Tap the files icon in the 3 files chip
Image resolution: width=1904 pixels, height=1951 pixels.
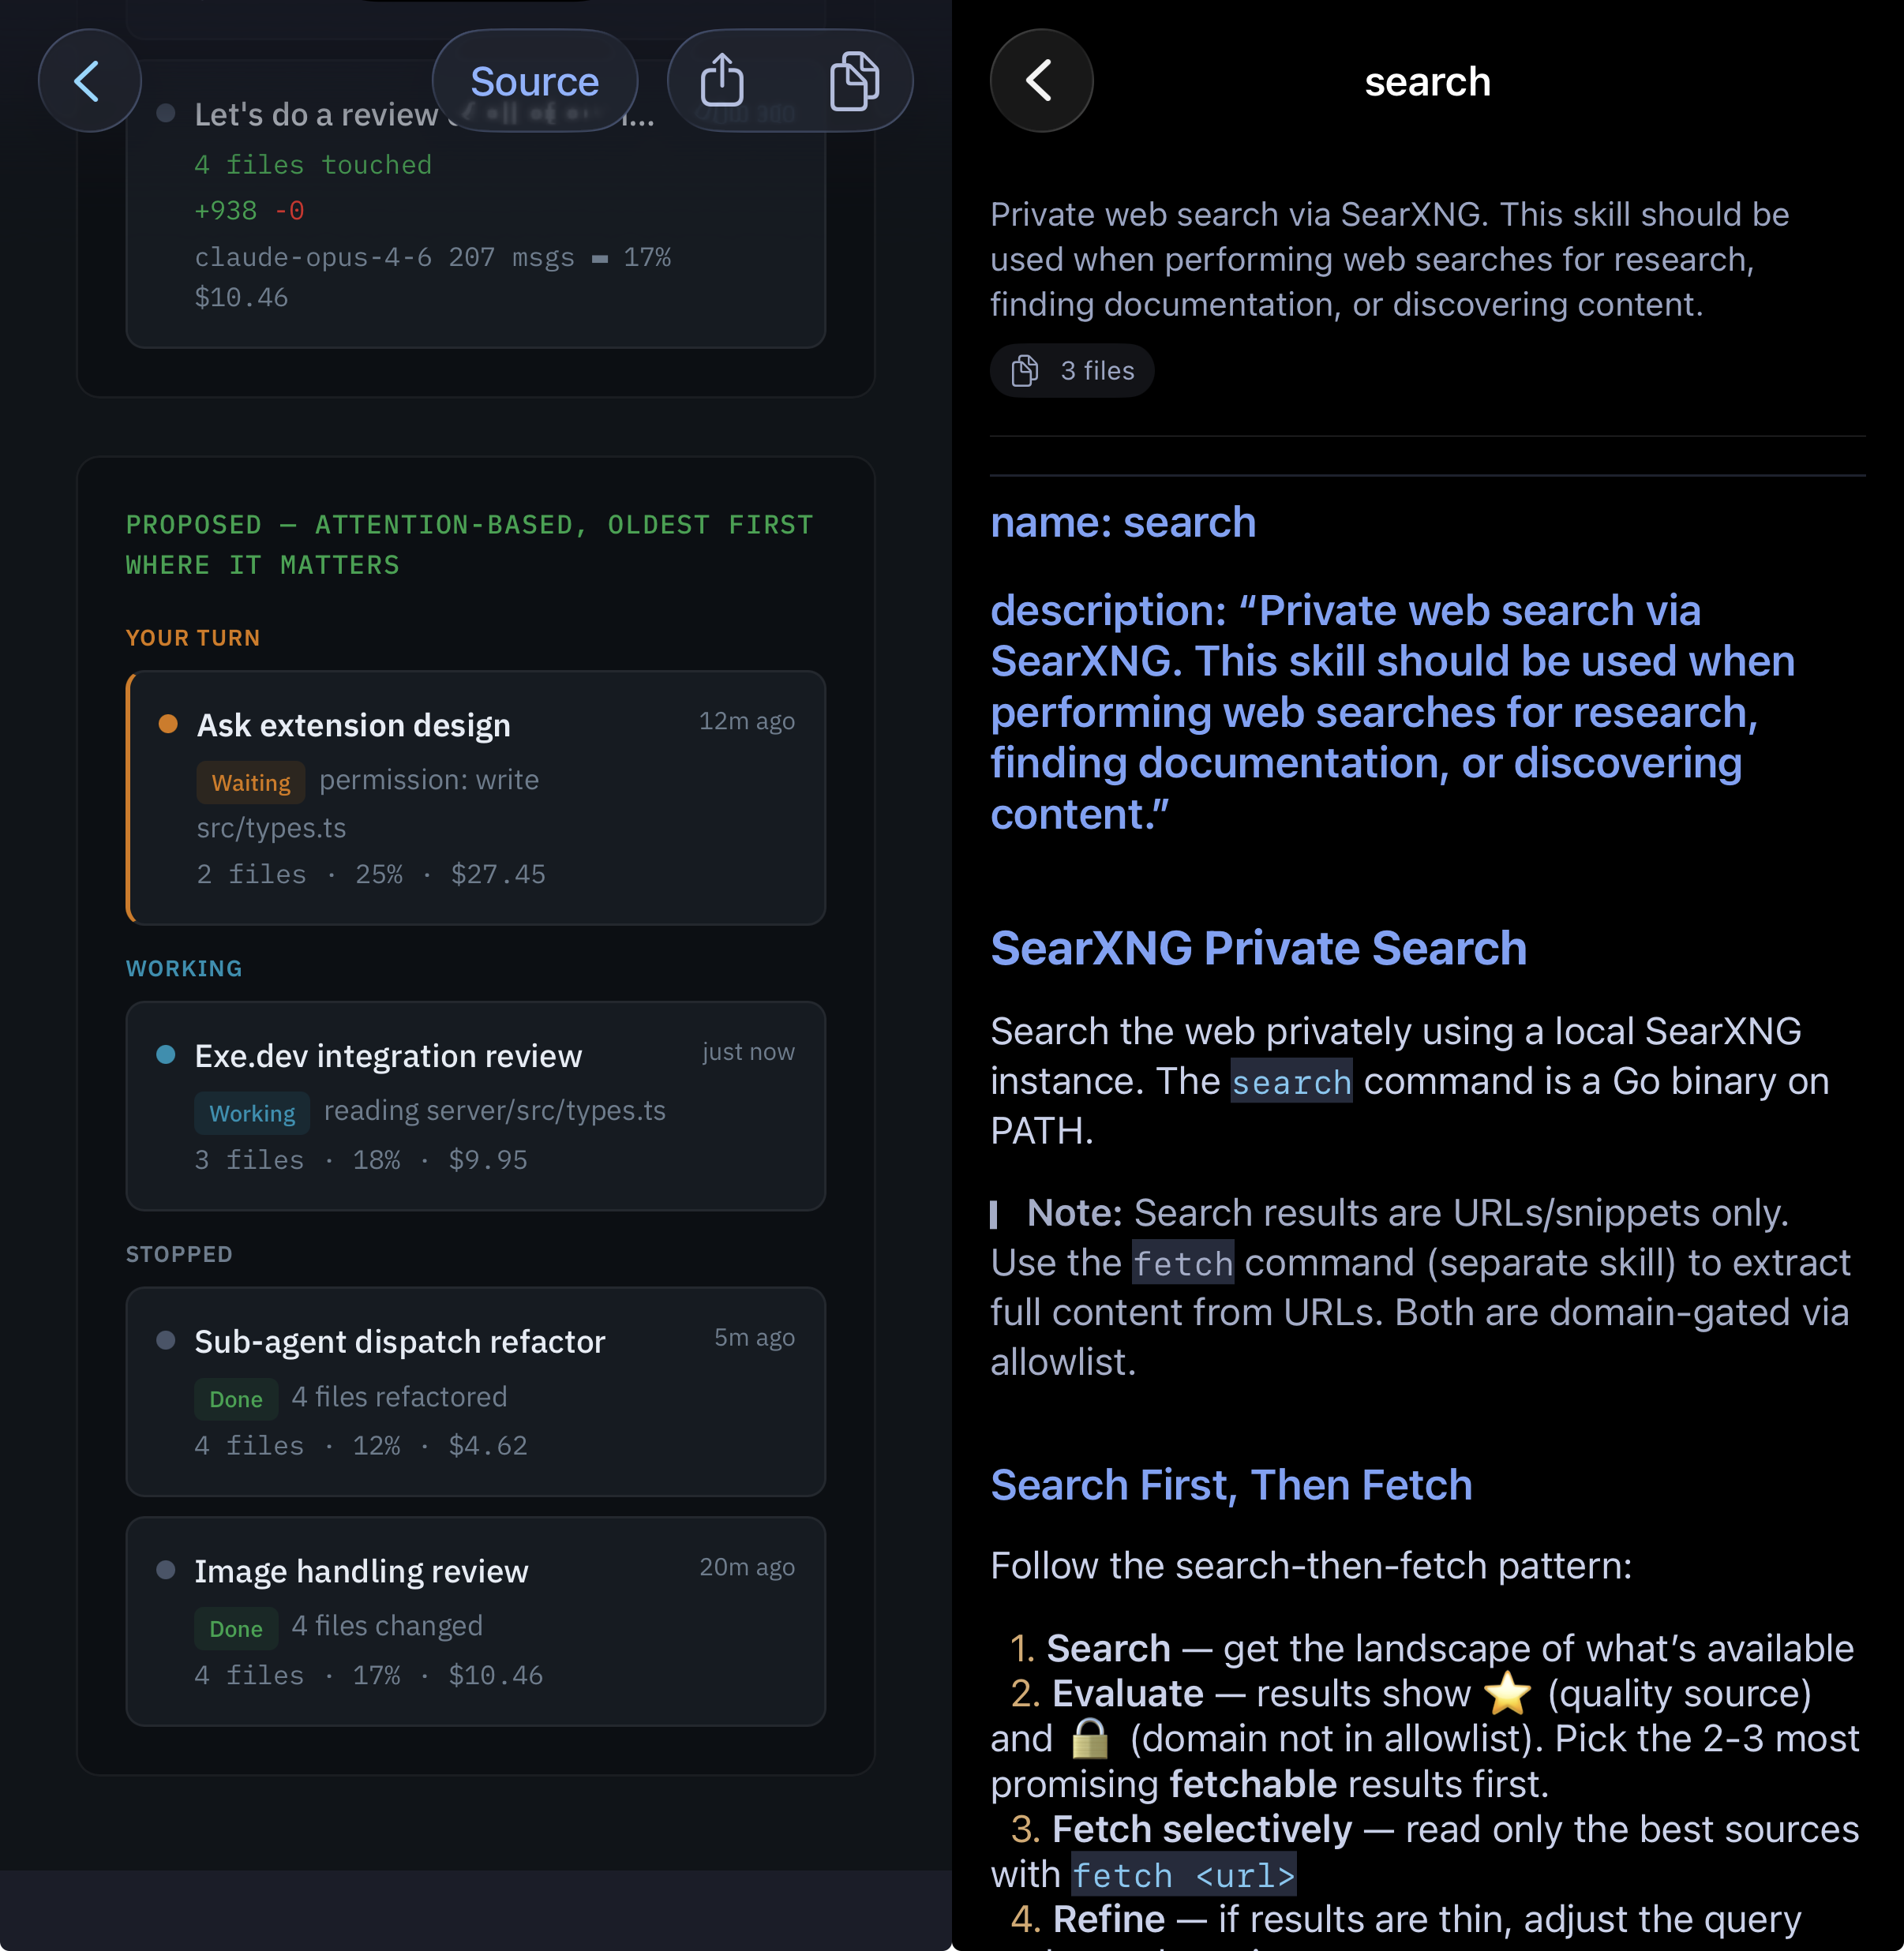pos(1025,370)
